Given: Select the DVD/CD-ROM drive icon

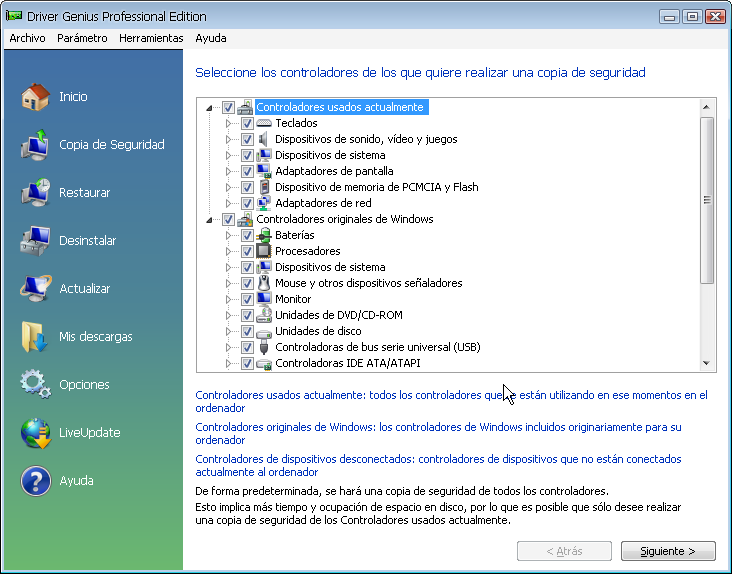Looking at the screenshot, I should (264, 315).
